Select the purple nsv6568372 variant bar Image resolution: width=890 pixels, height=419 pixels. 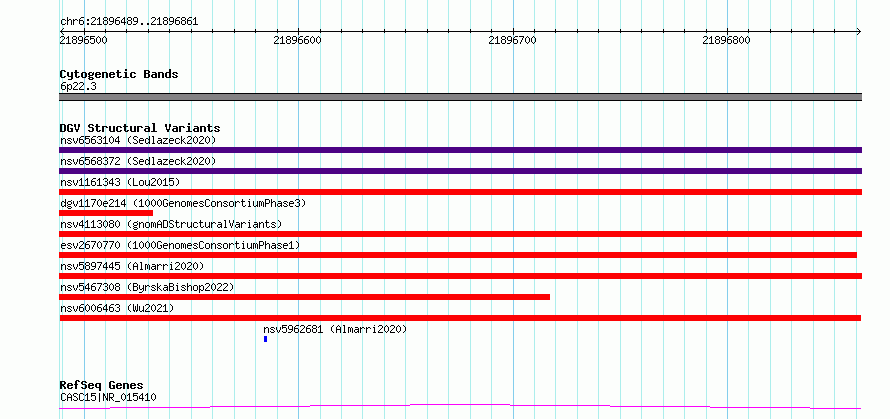(x=460, y=171)
